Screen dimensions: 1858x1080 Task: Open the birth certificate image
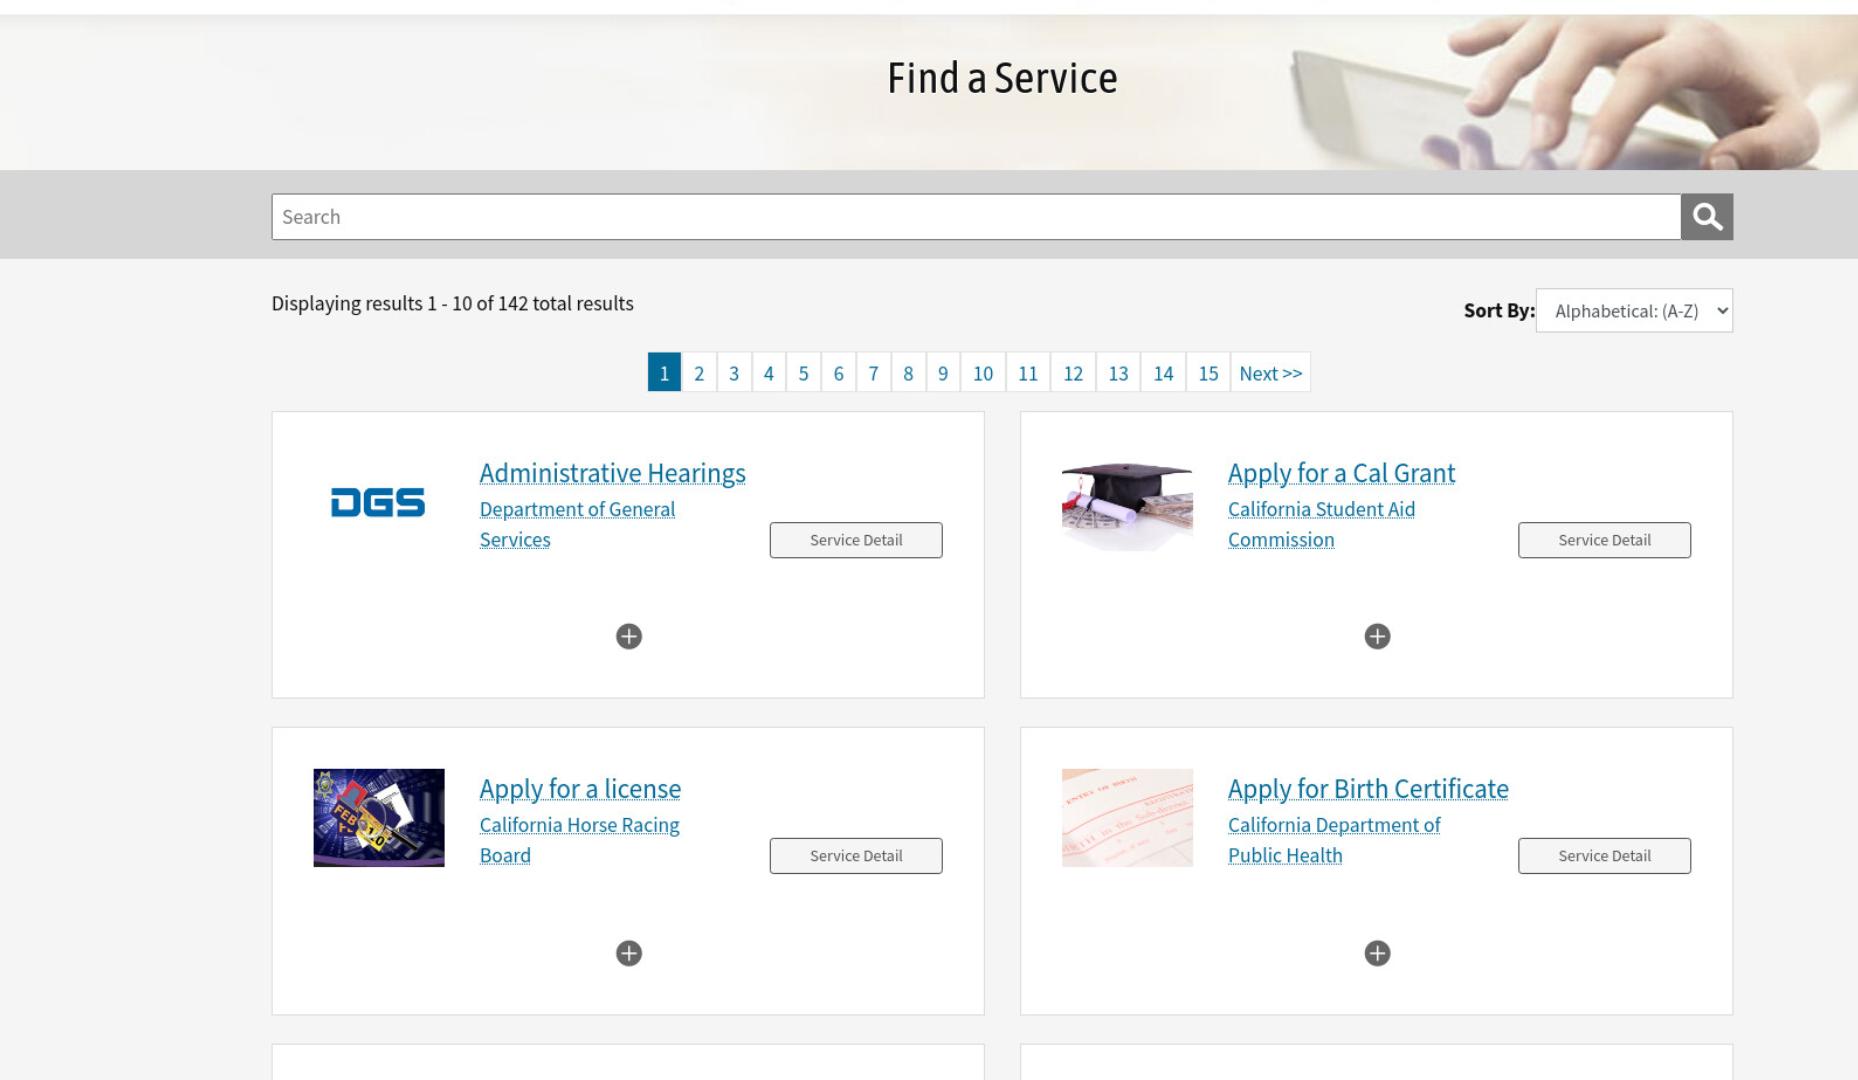[x=1127, y=818]
